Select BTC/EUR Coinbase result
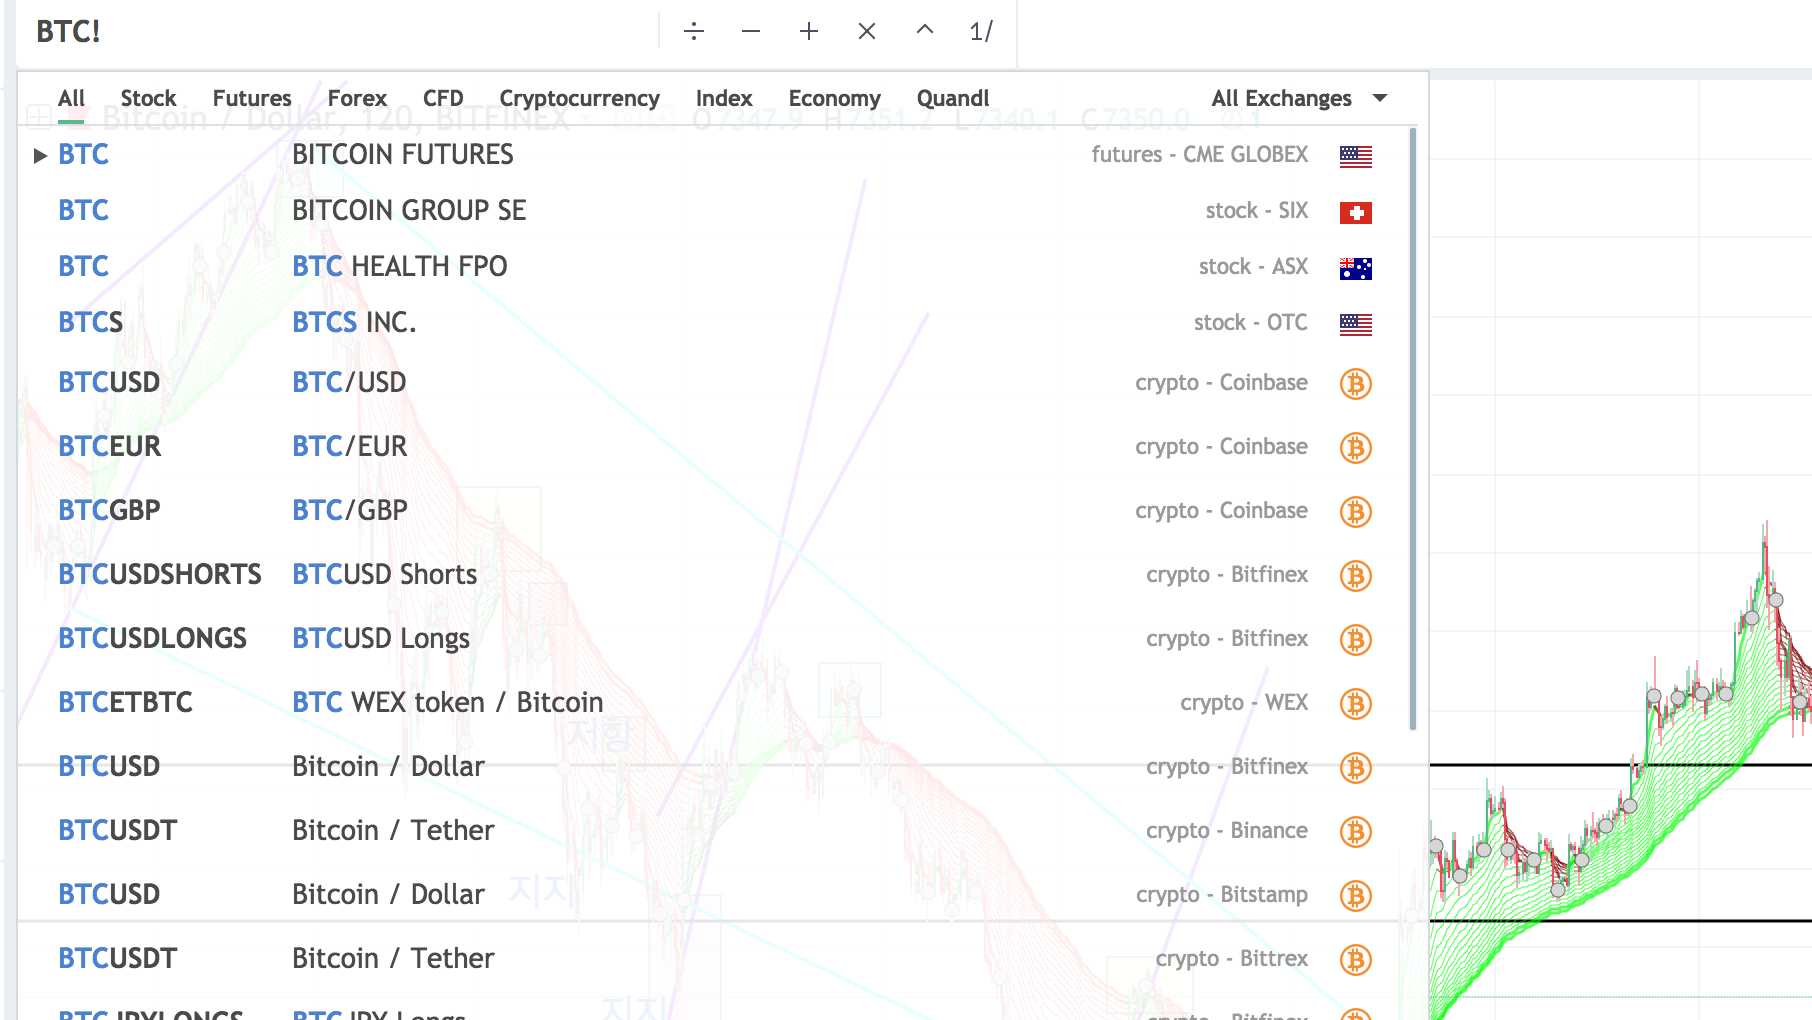1812x1020 pixels. tap(714, 446)
